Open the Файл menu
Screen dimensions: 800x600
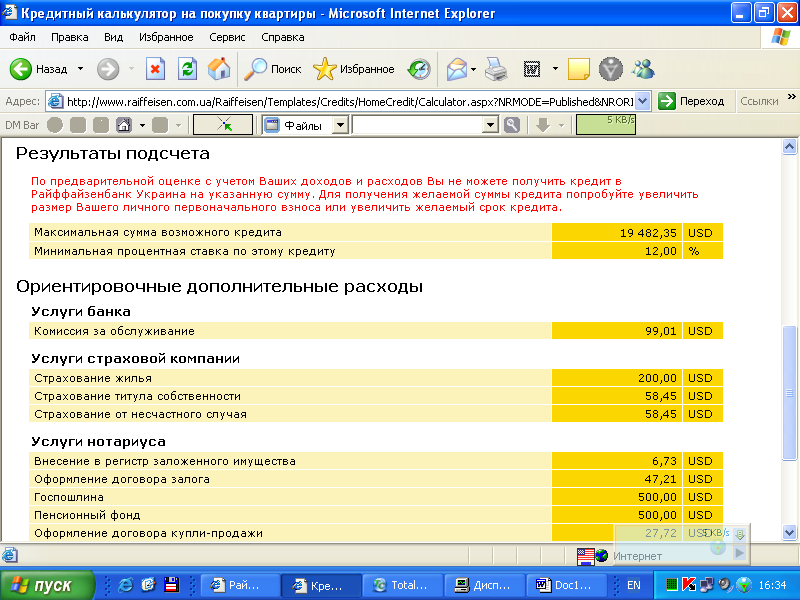(22, 37)
